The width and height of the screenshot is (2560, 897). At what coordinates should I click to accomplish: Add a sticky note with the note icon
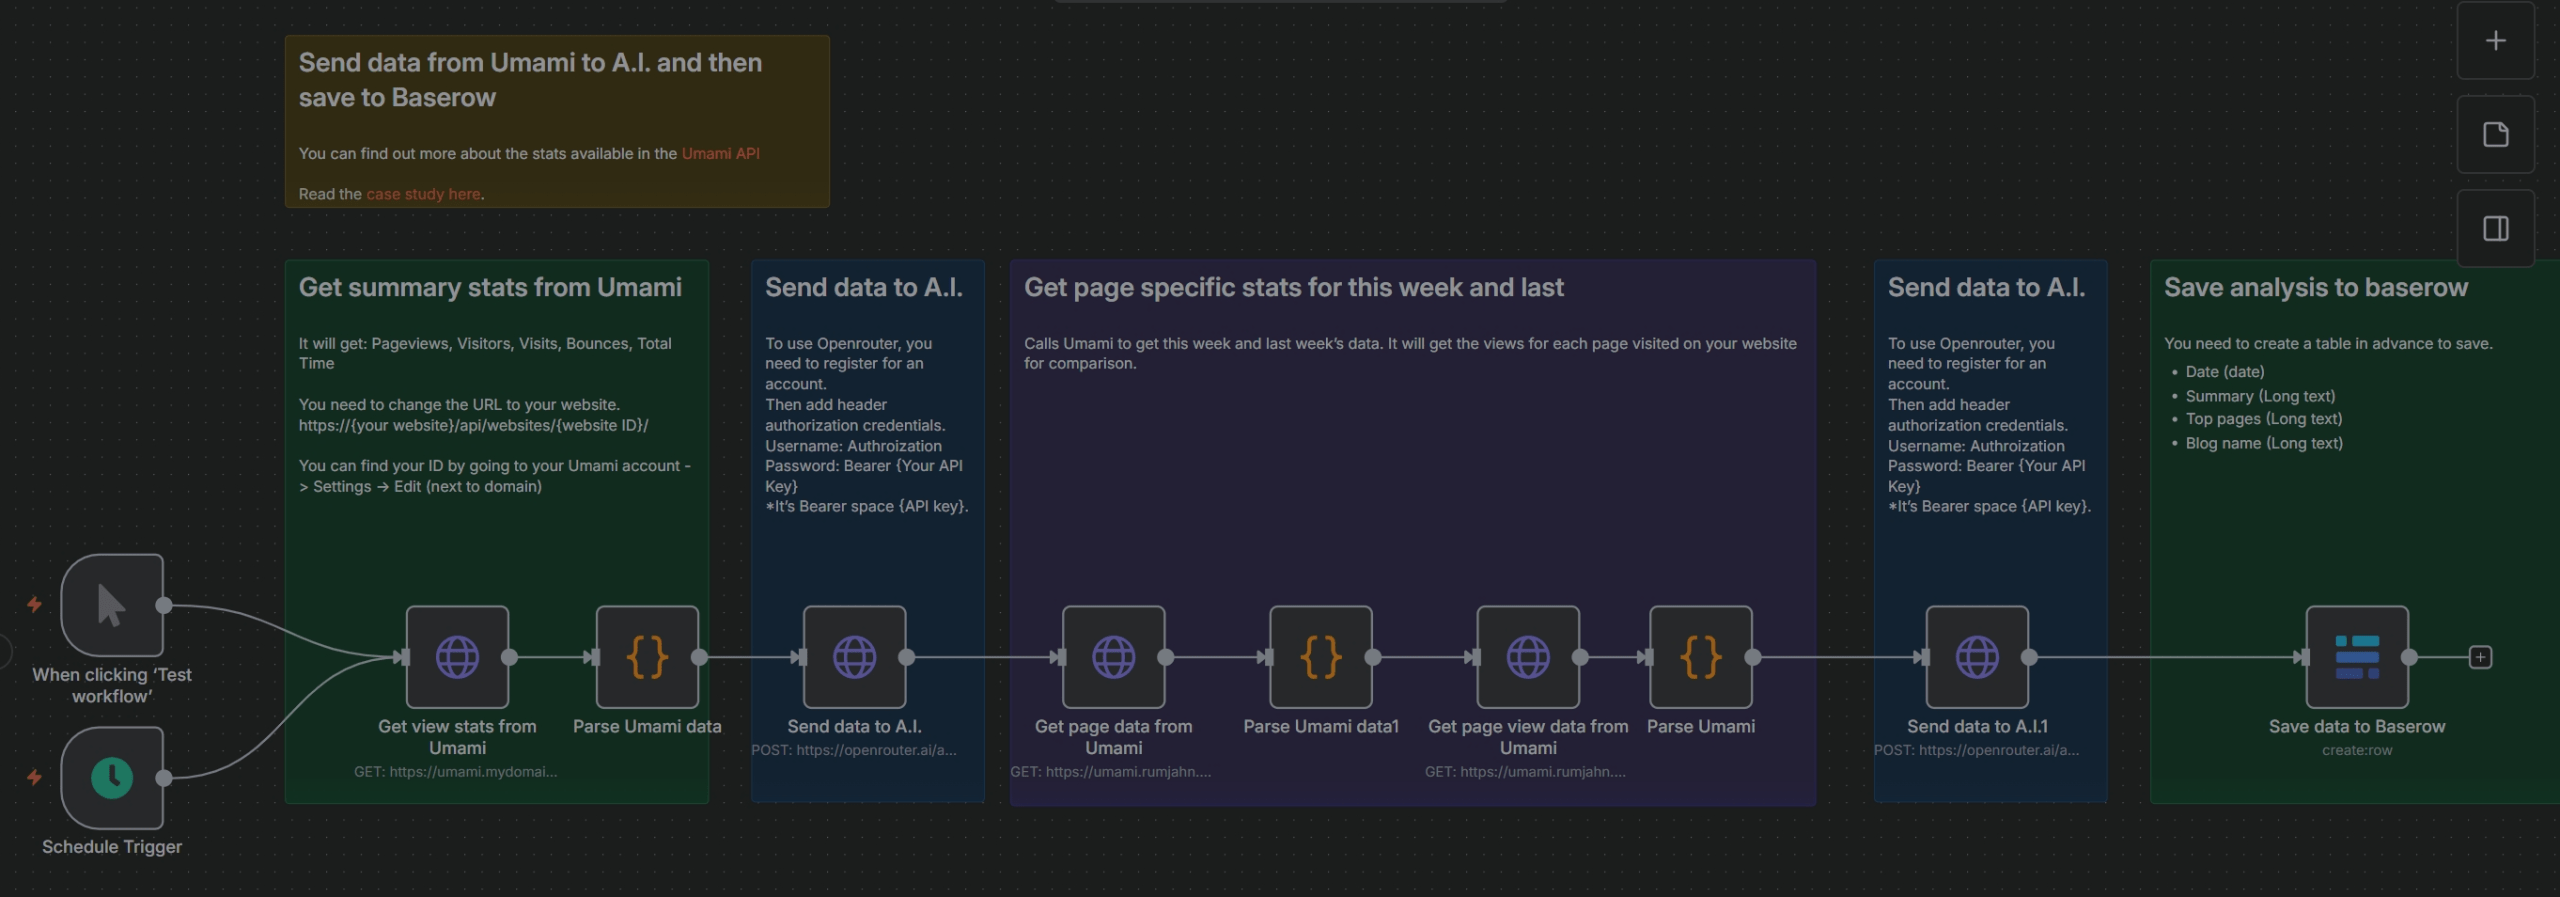click(x=2496, y=134)
